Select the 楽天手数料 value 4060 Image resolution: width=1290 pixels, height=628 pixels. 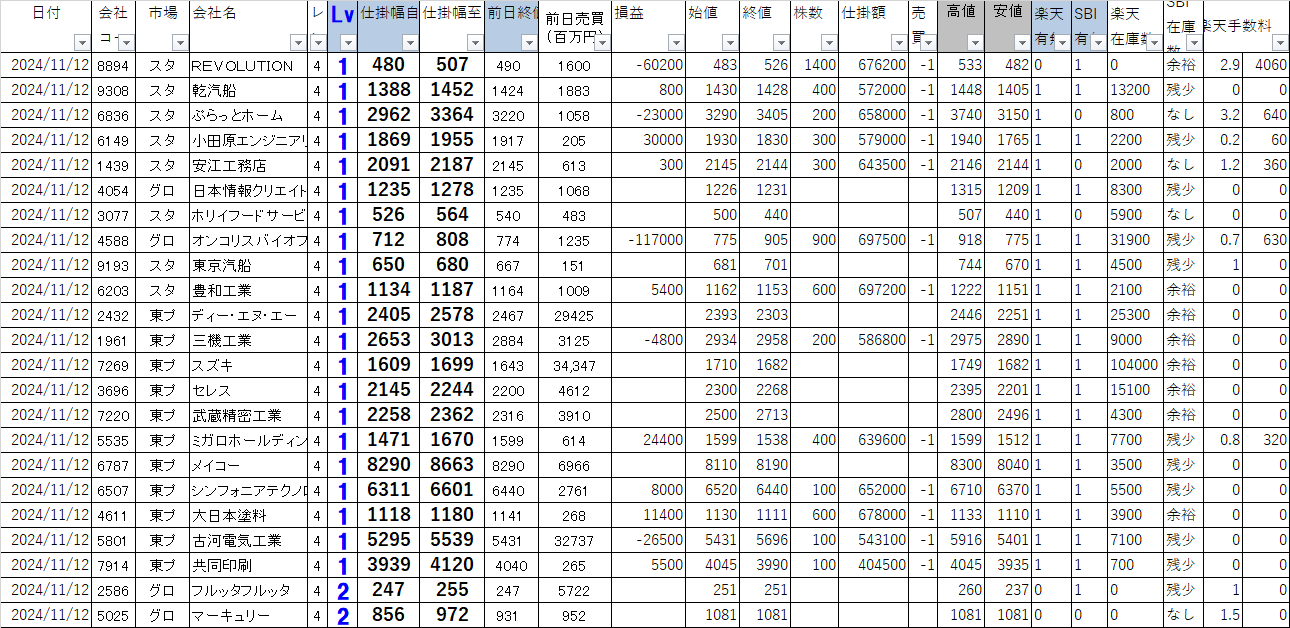point(1266,65)
